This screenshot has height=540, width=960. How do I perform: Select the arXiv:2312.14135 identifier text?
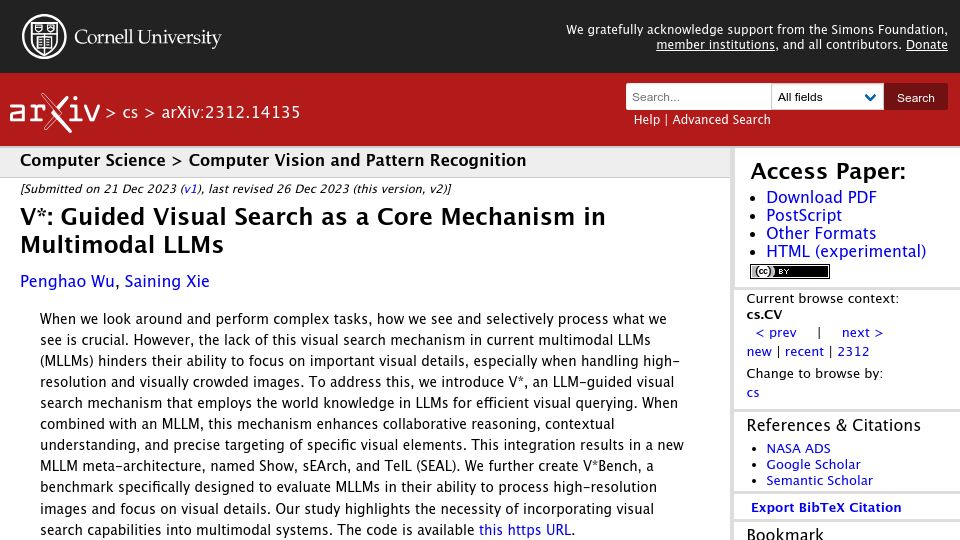(x=230, y=113)
